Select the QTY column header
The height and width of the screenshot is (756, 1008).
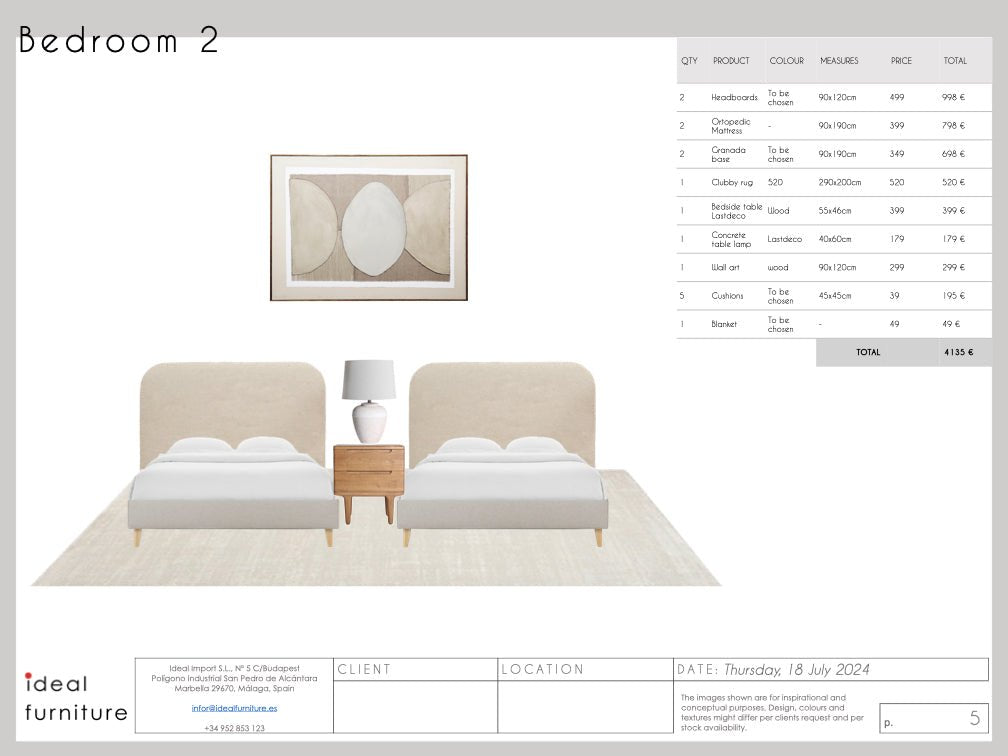point(689,60)
